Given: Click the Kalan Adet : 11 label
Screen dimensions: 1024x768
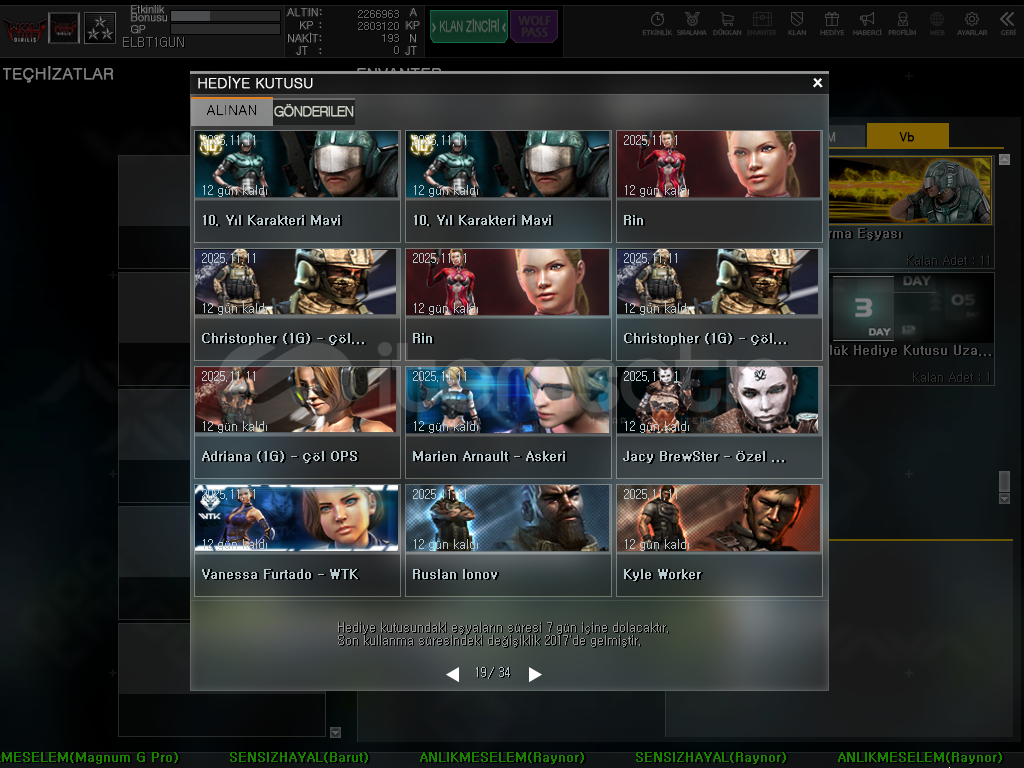Looking at the screenshot, I should click(948, 261).
